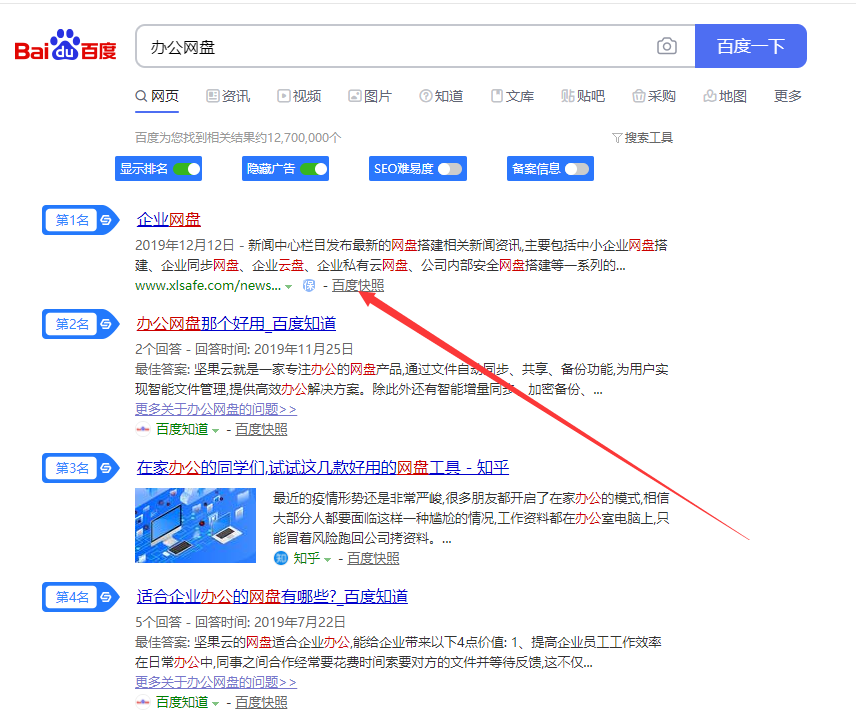Open 适合企业办公的网盘有哪些 result

[x=272, y=597]
